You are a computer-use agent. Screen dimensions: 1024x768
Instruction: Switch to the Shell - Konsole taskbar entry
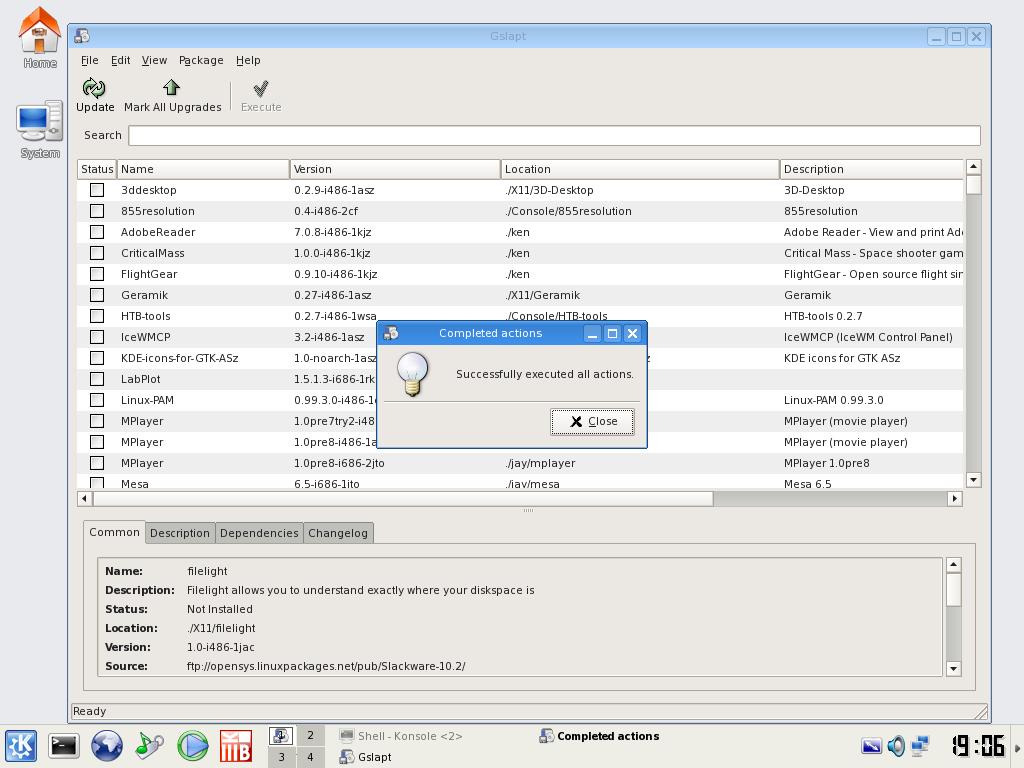pyautogui.click(x=402, y=736)
